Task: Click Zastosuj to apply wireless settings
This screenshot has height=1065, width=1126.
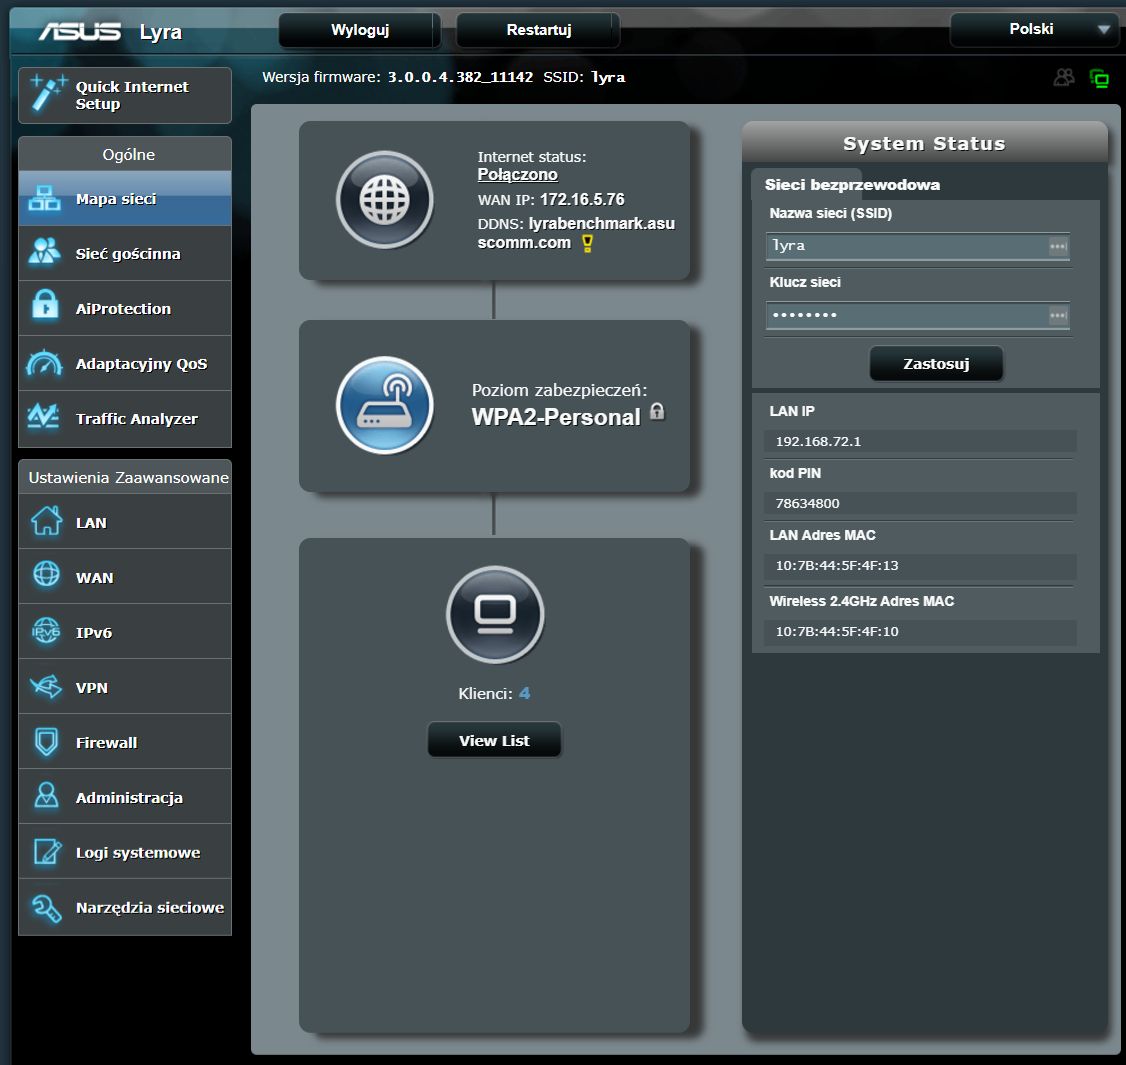Action: click(x=936, y=363)
